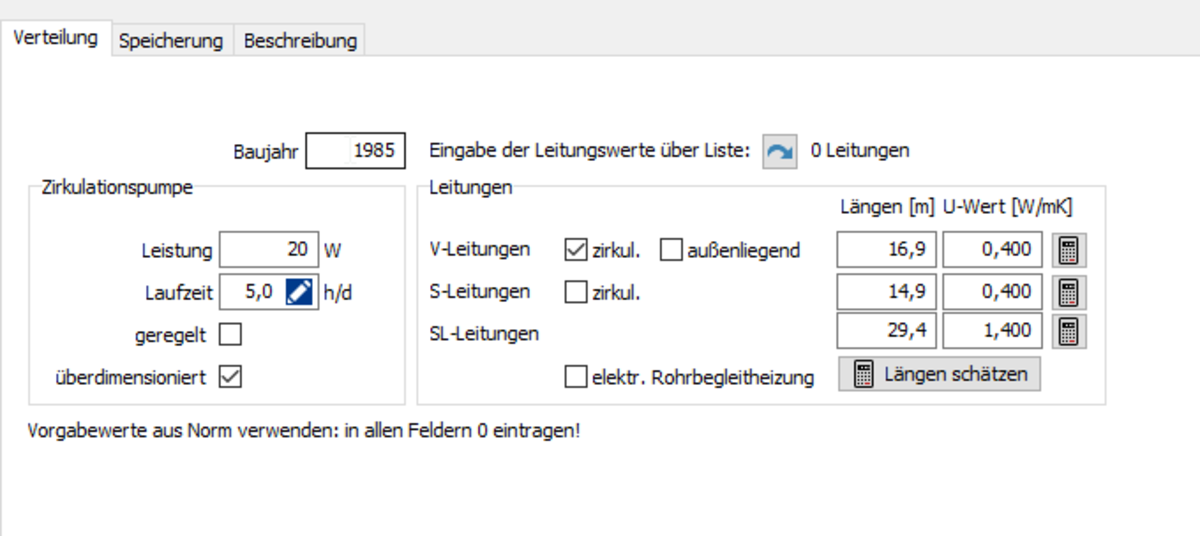Toggle the geregelt checkbox
Image resolution: width=1200 pixels, height=536 pixels.
[x=230, y=335]
